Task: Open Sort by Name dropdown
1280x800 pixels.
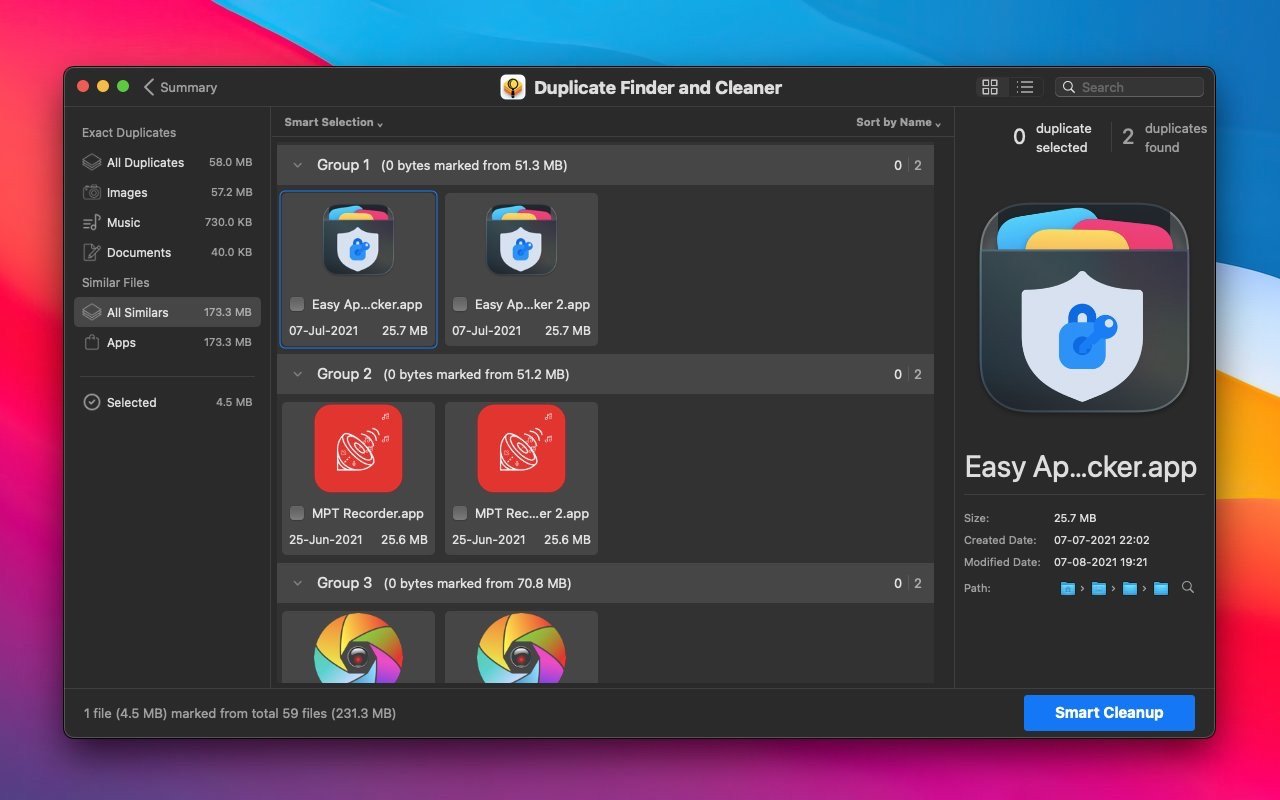Action: (898, 122)
